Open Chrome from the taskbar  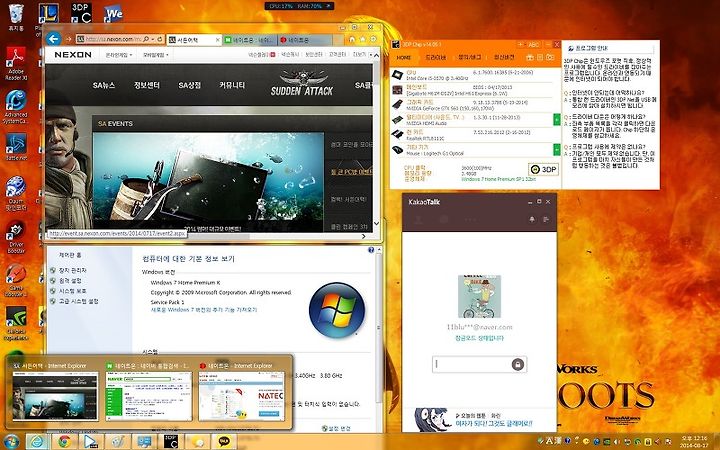pos(64,442)
